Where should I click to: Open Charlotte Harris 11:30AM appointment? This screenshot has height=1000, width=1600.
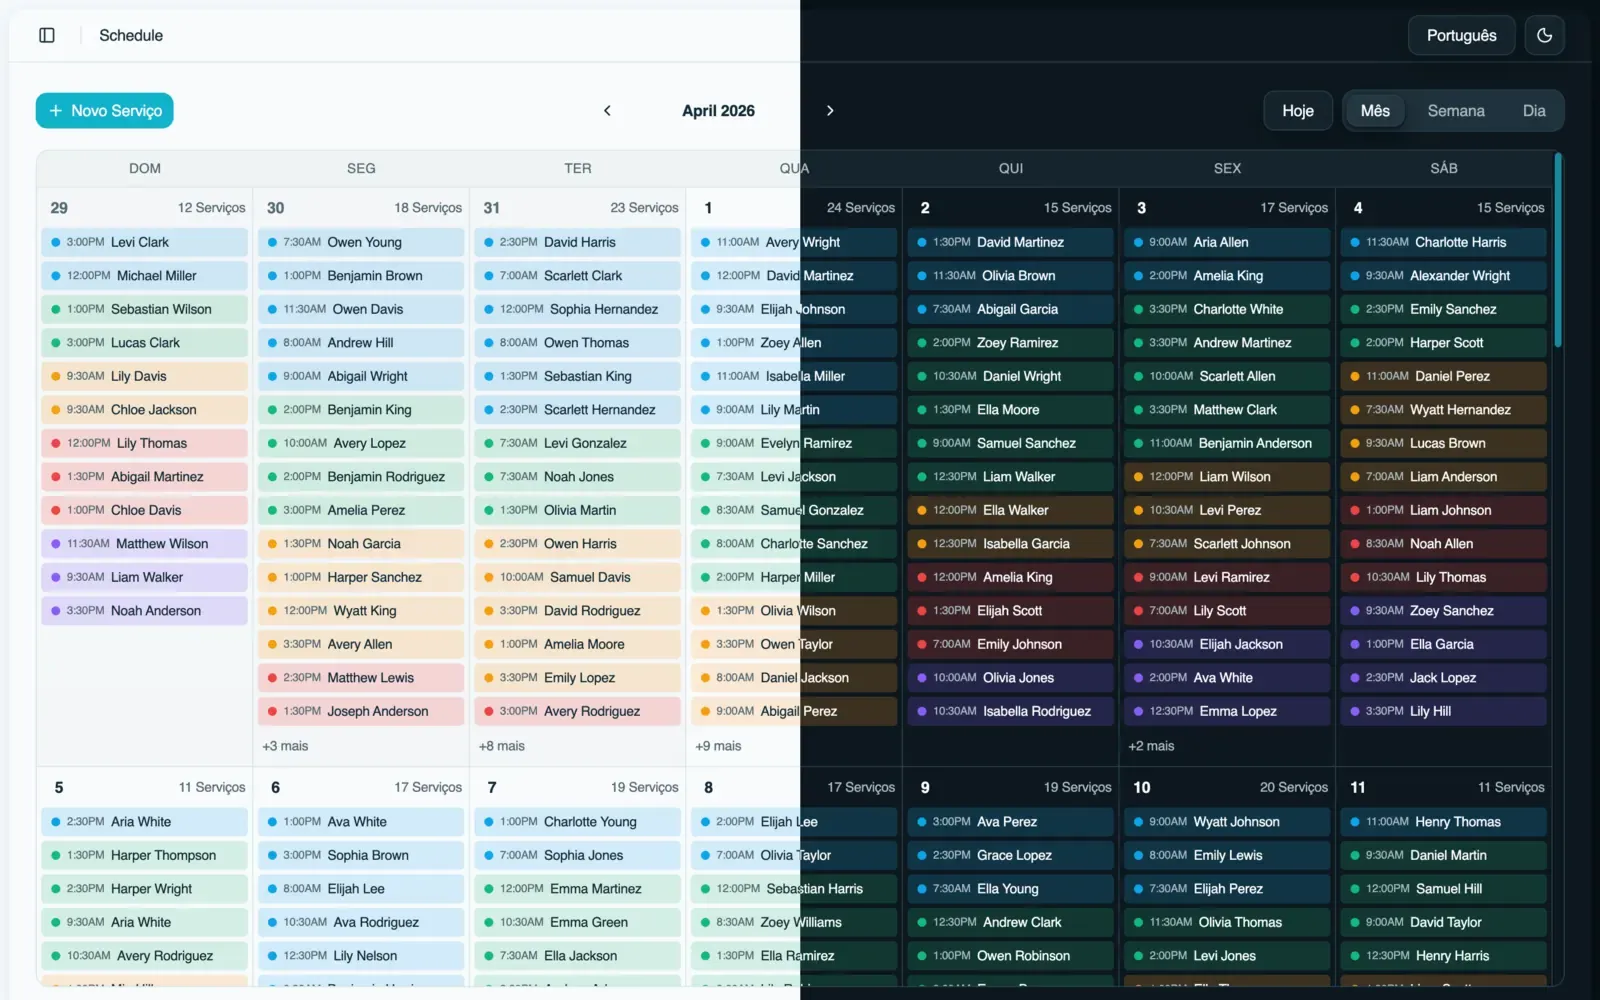click(1443, 242)
